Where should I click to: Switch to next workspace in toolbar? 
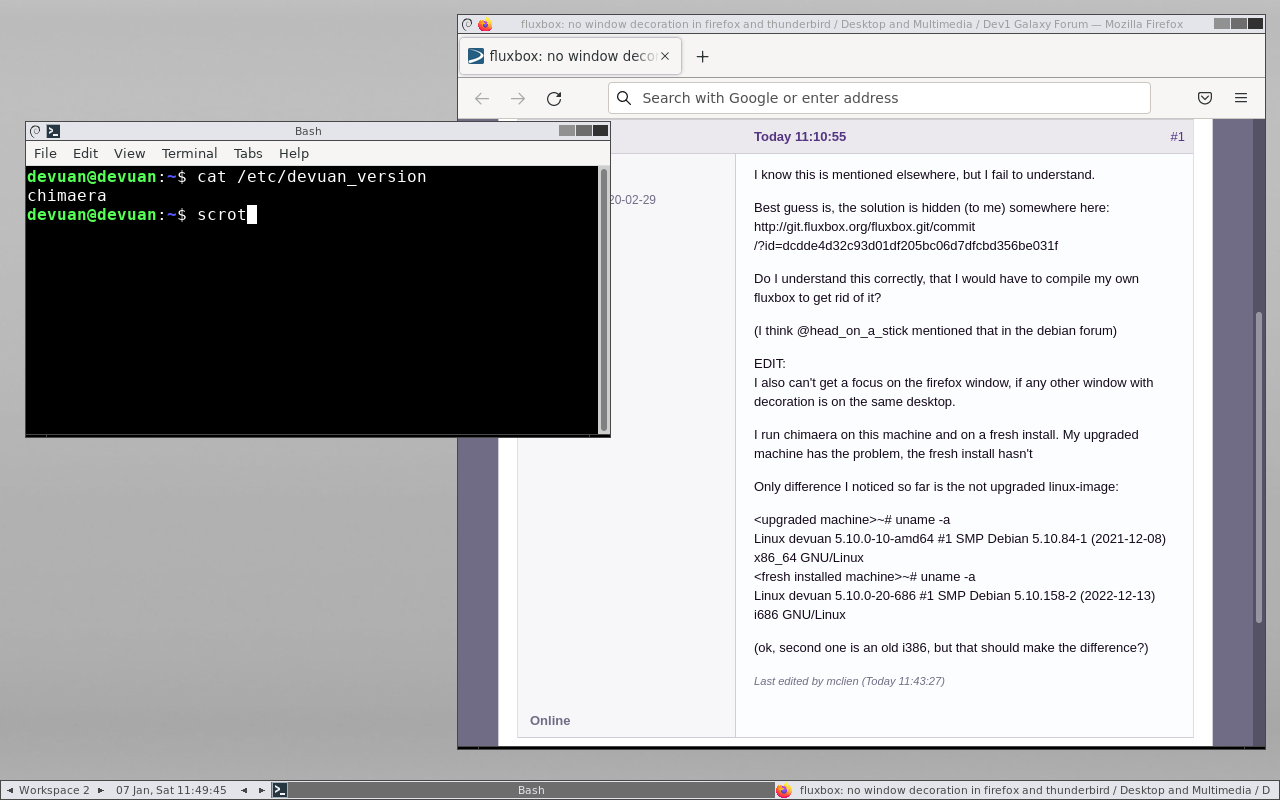pyautogui.click(x=100, y=790)
